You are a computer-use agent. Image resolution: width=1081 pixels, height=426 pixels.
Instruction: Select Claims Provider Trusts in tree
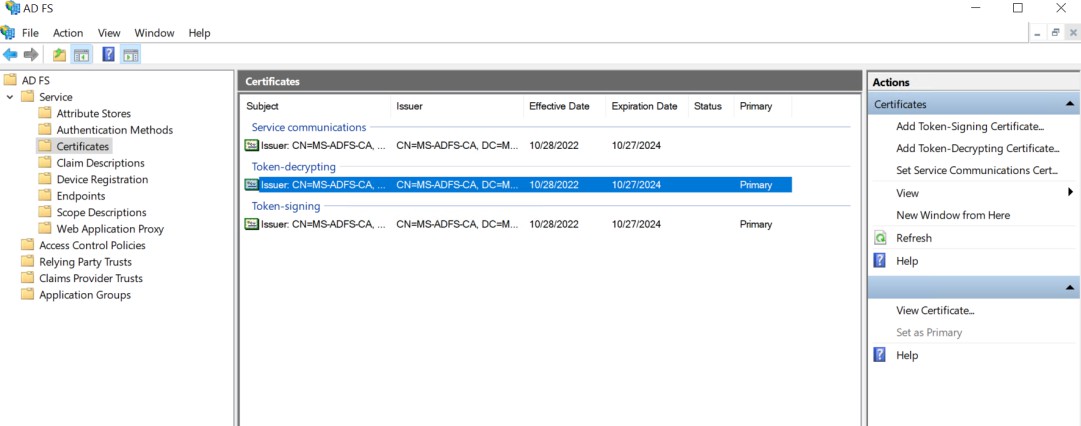pyautogui.click(x=91, y=278)
